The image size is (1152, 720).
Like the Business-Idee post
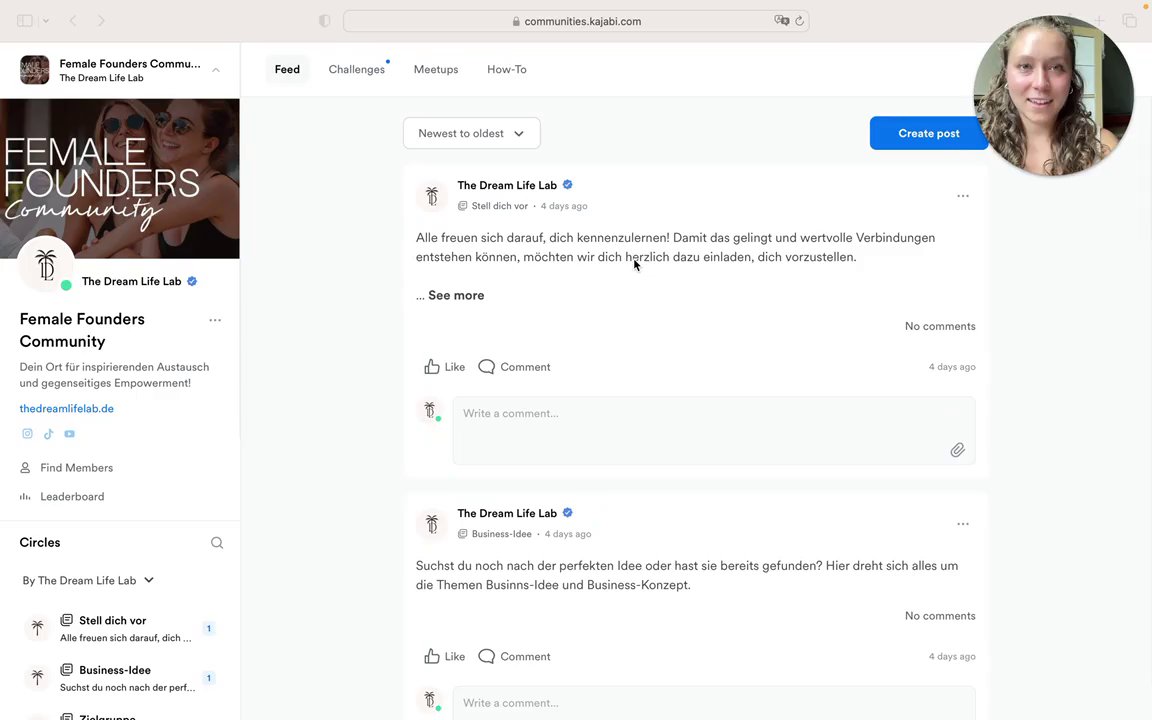pyautogui.click(x=444, y=657)
